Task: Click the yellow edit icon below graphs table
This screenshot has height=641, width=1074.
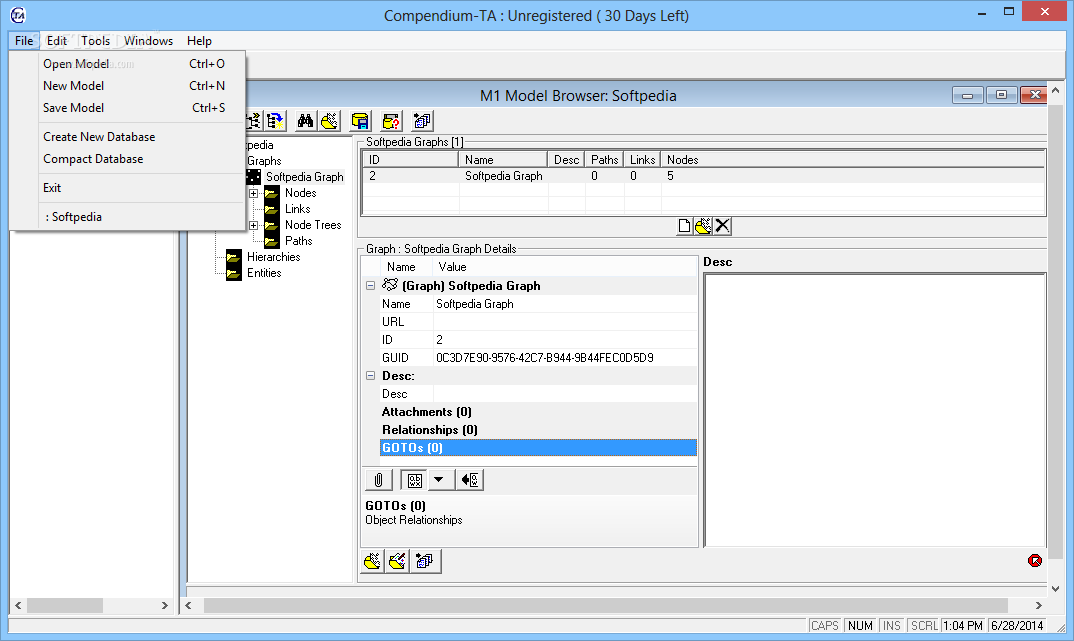Action: (703, 226)
